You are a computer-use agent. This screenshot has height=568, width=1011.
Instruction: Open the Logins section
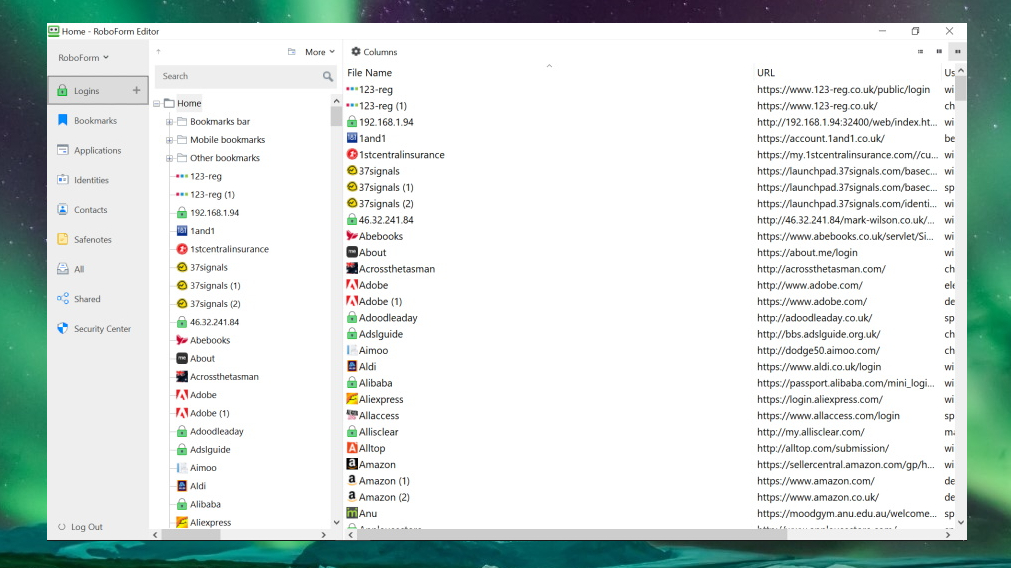(98, 90)
